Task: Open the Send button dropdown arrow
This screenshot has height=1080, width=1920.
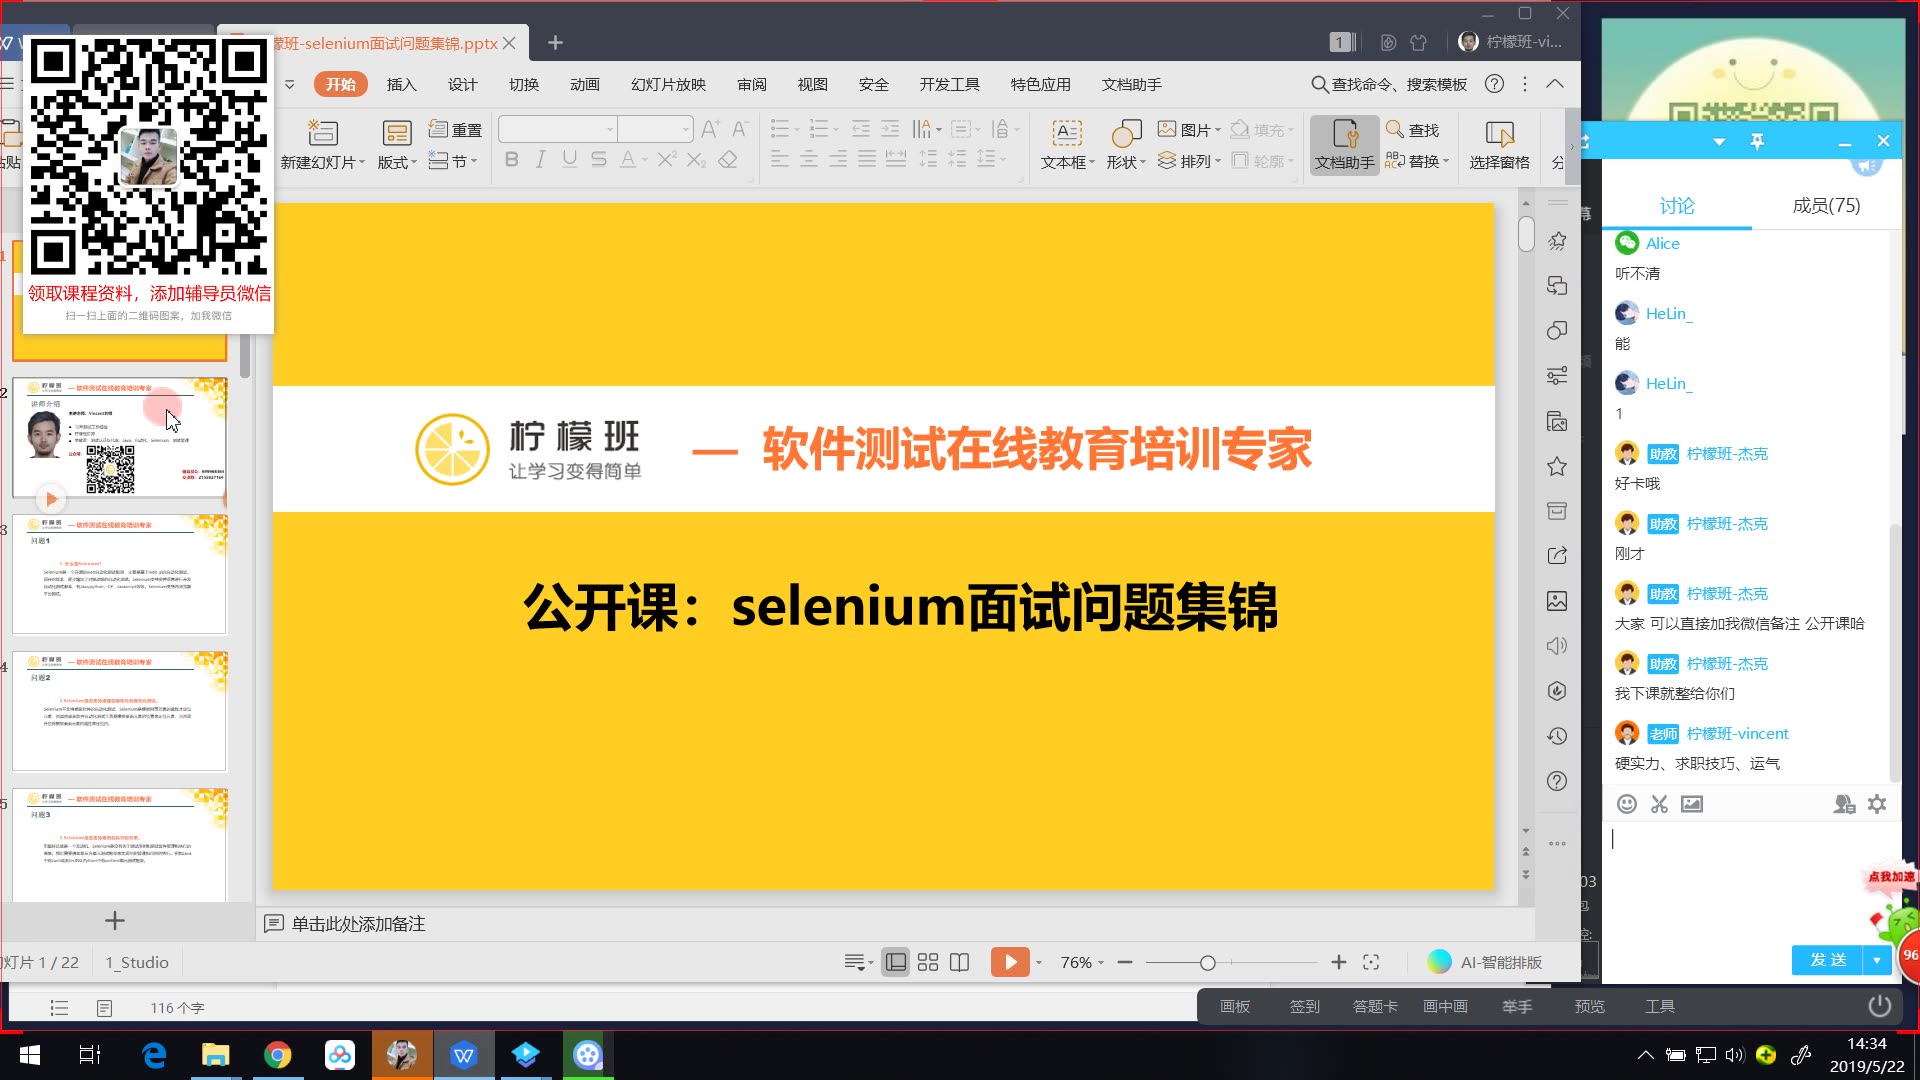Action: [x=1877, y=960]
